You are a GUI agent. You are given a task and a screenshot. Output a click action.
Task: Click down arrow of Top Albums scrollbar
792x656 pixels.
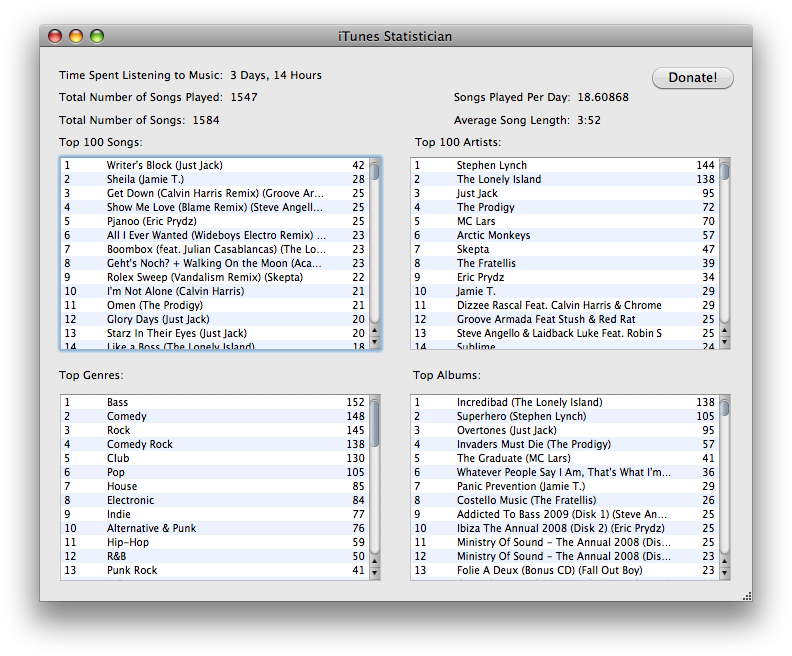click(x=724, y=573)
